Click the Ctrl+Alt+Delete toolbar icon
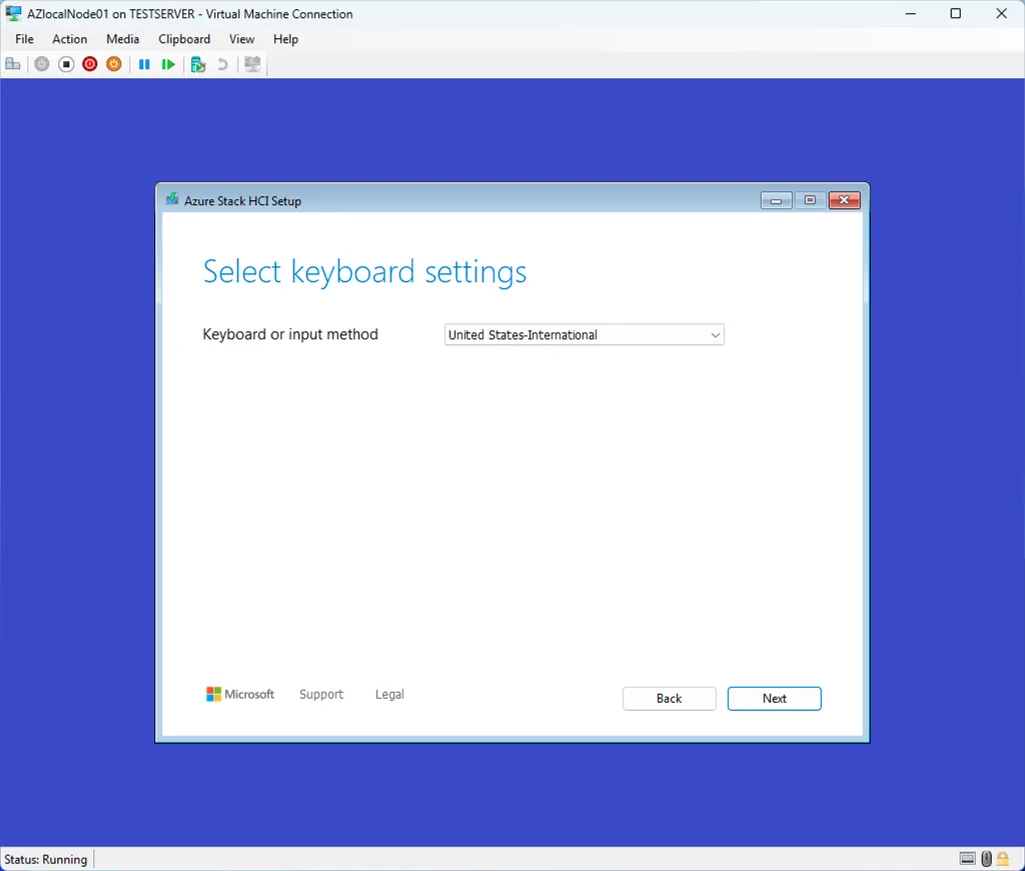This screenshot has width=1025, height=871. [13, 64]
